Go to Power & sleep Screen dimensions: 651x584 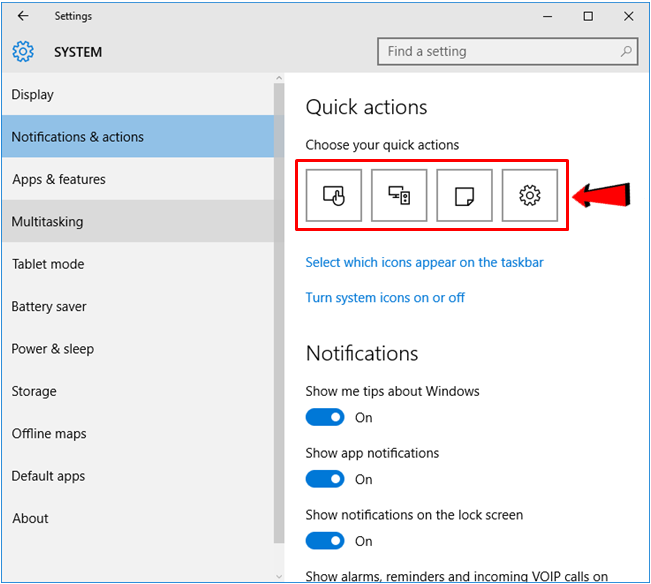(x=137, y=349)
